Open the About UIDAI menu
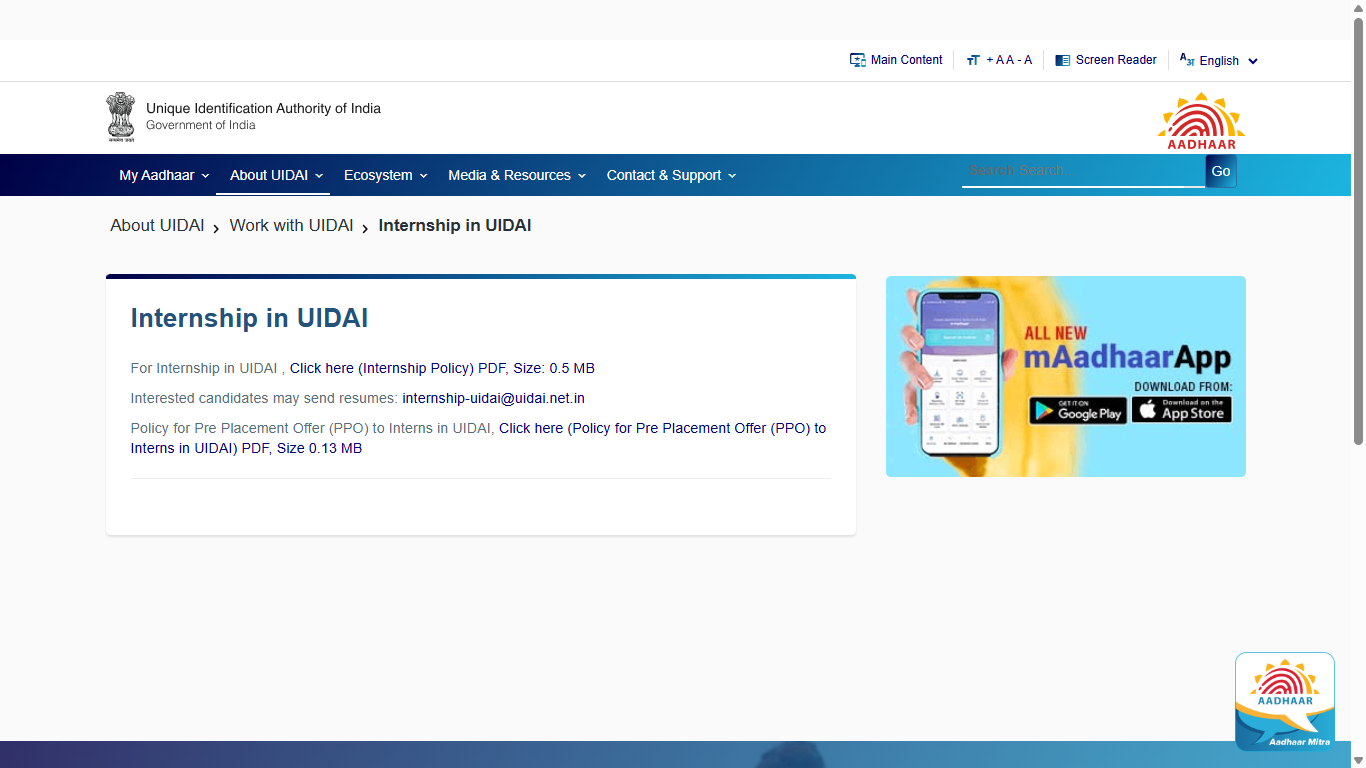 [276, 175]
